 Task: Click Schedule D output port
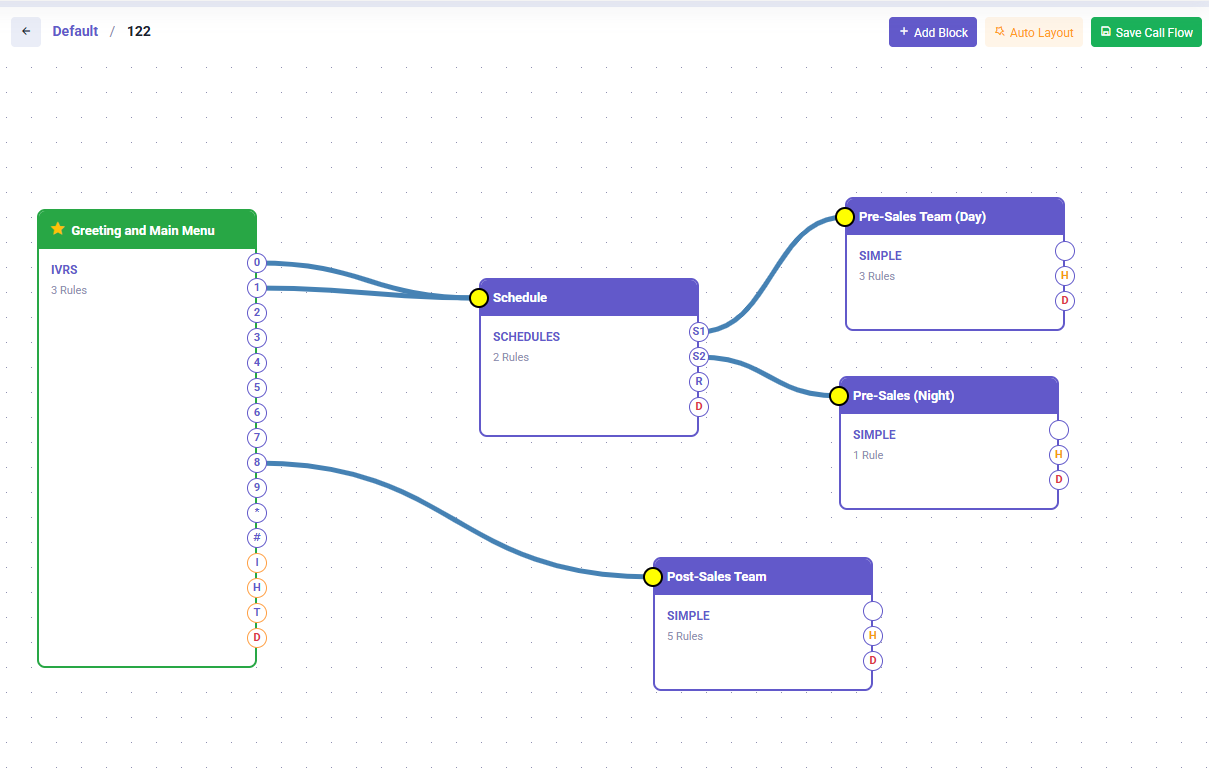point(699,406)
